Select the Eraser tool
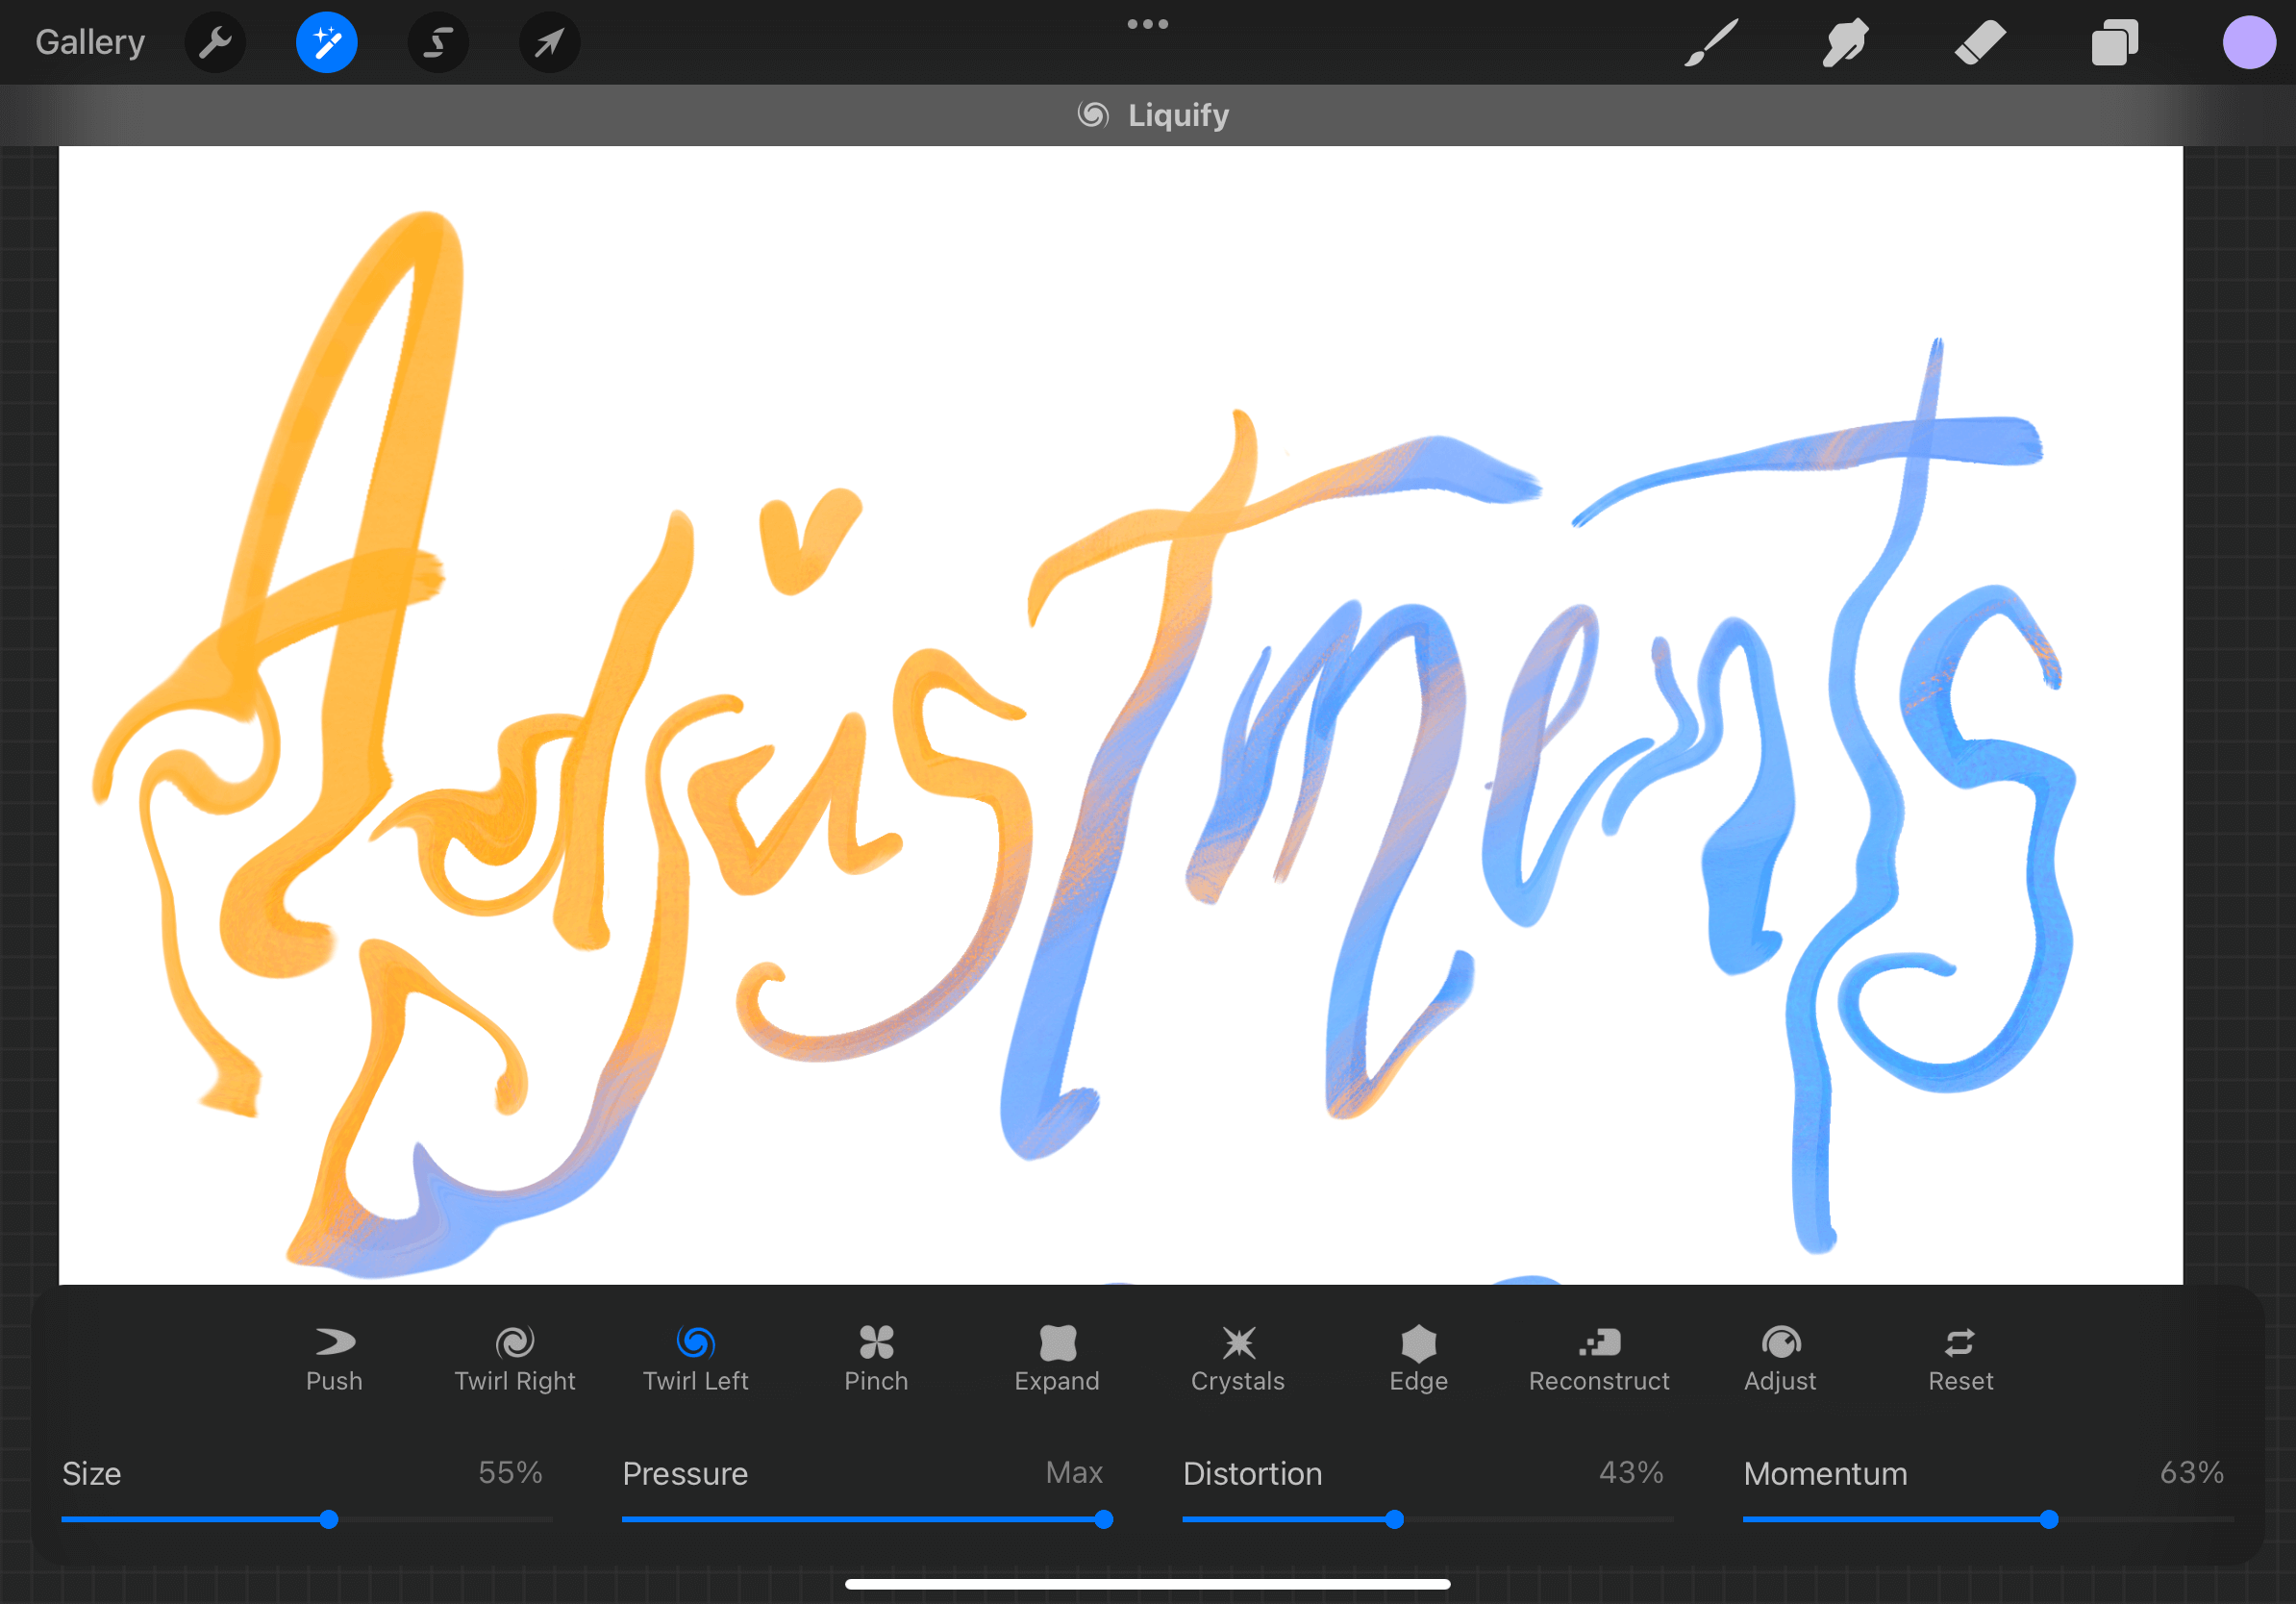The height and width of the screenshot is (1604, 2296). coord(1980,43)
